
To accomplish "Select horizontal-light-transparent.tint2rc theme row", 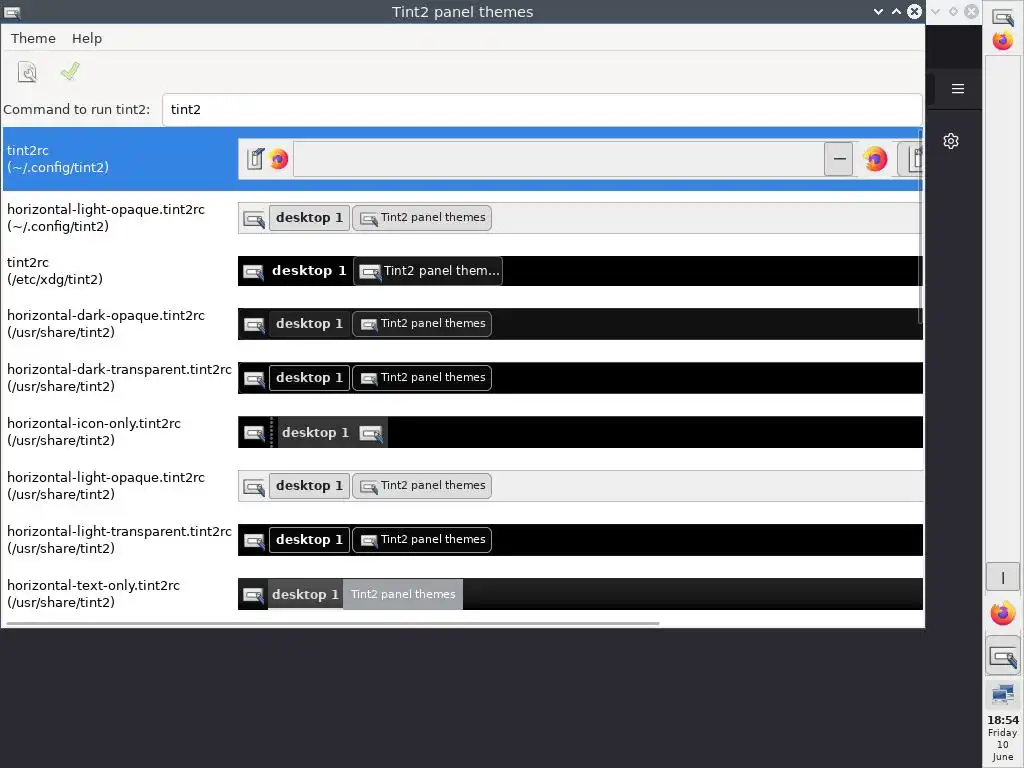I will coord(460,540).
